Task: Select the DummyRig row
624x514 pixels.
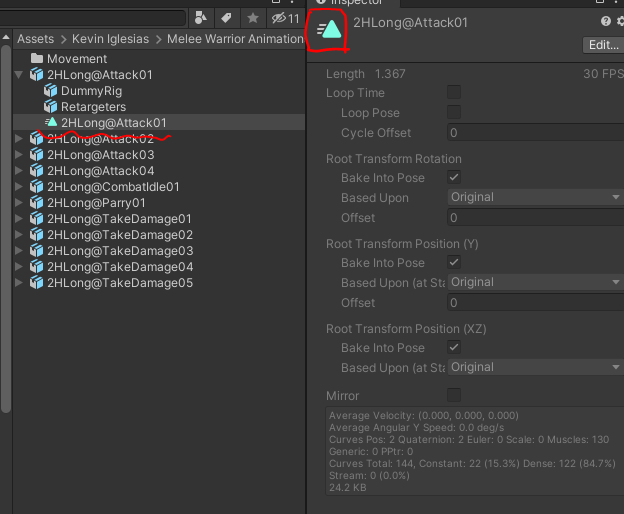Action: (x=159, y=91)
